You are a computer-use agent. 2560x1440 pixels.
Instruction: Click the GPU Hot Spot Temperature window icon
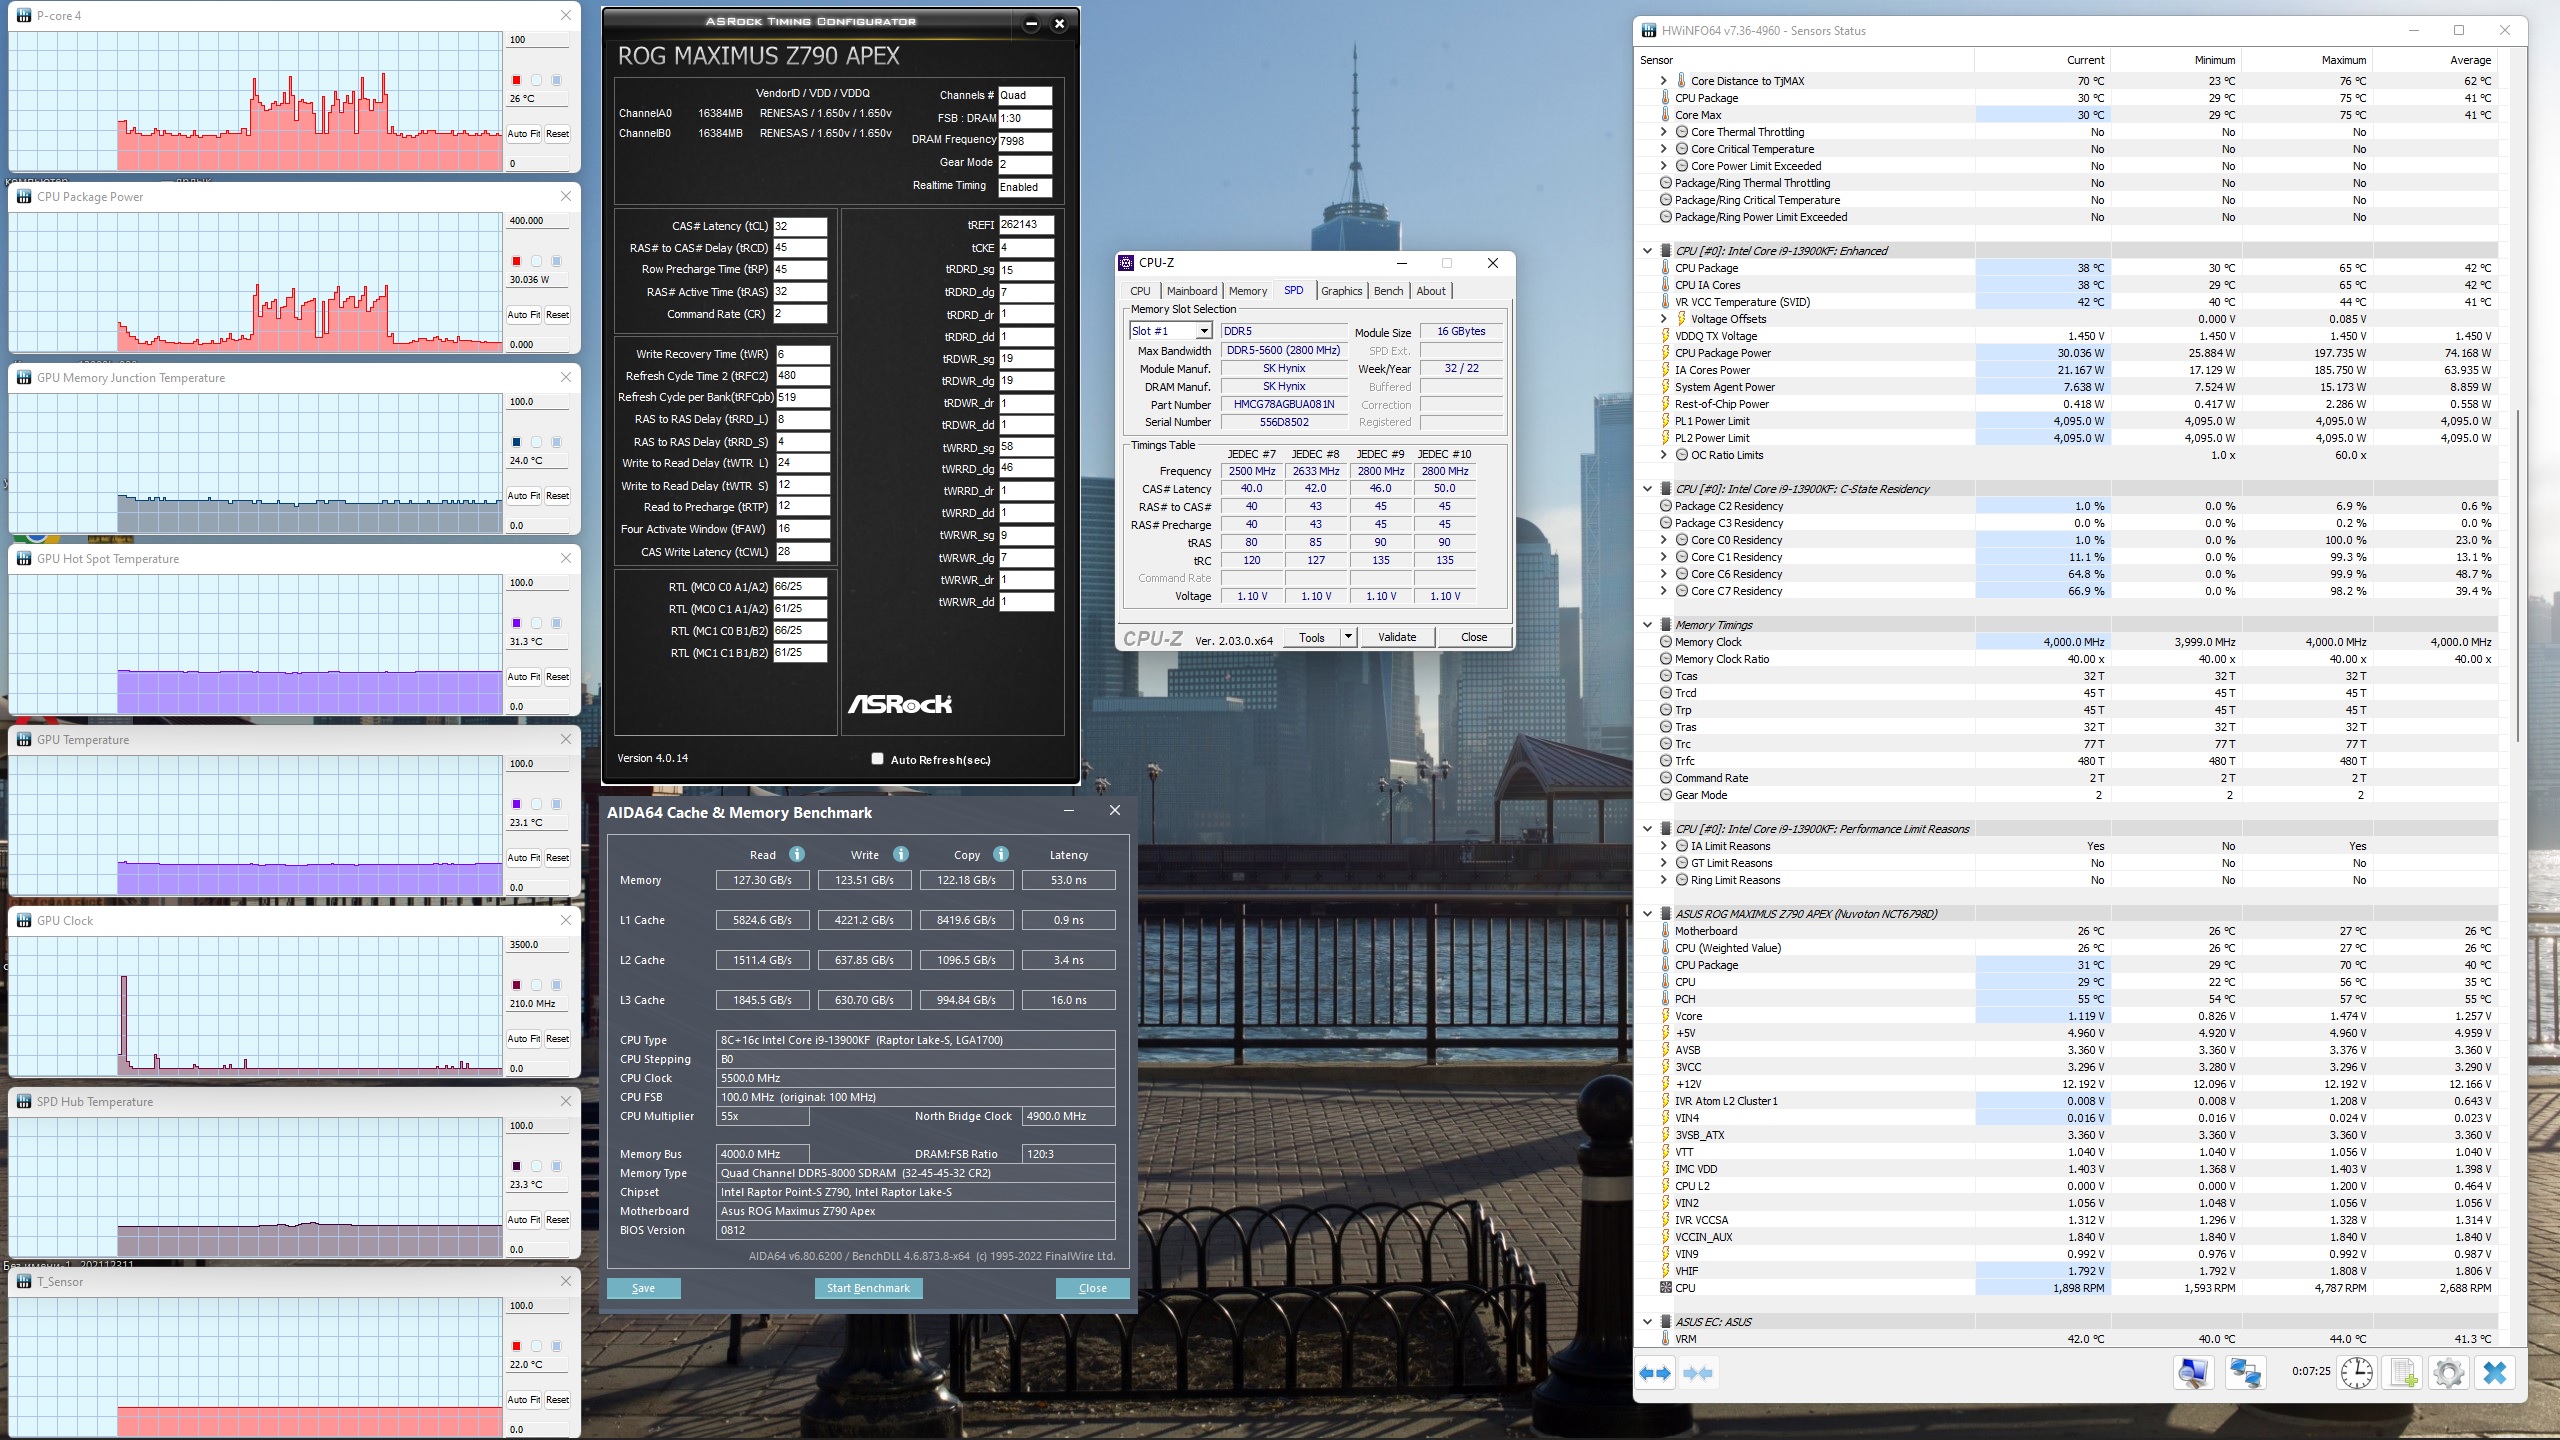[24, 559]
